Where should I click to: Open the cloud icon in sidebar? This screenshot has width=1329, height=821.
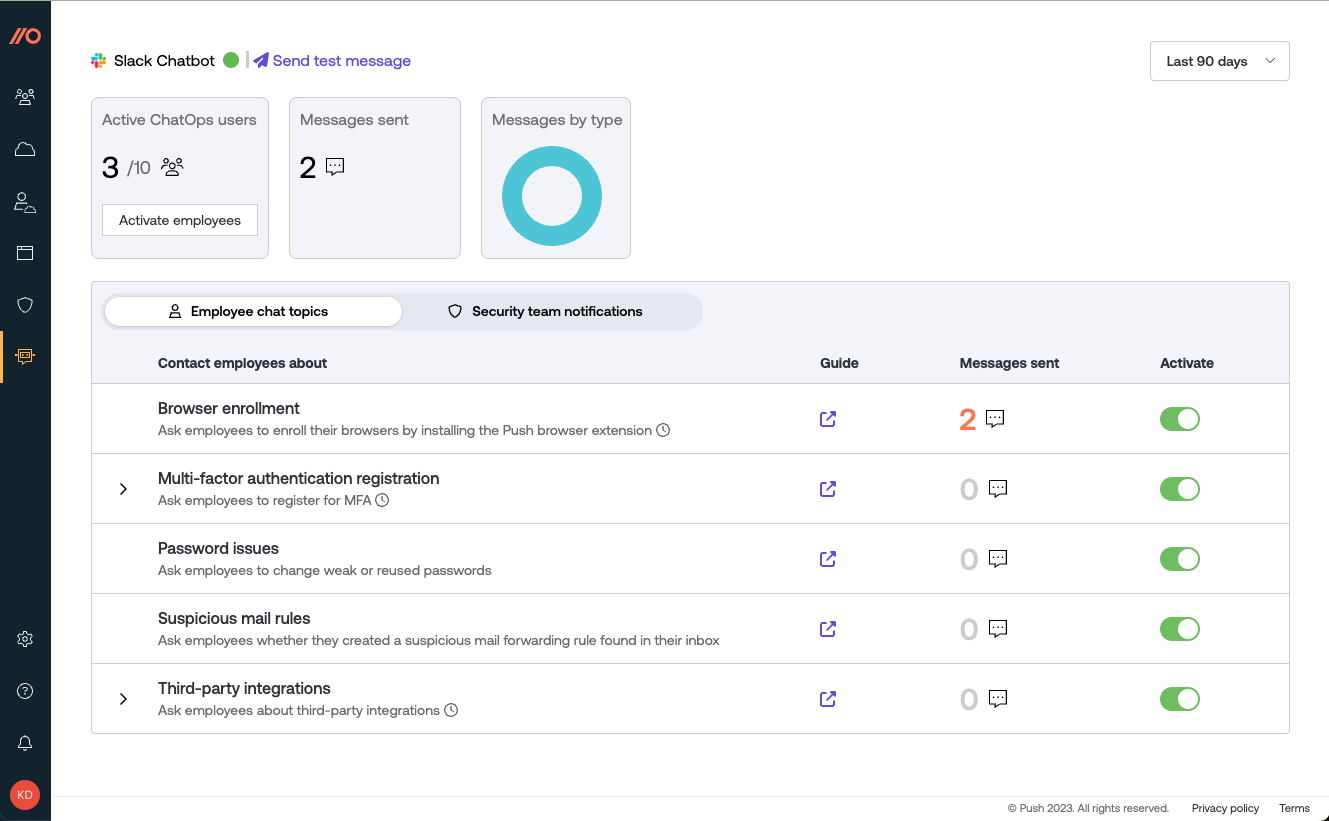pyautogui.click(x=25, y=150)
